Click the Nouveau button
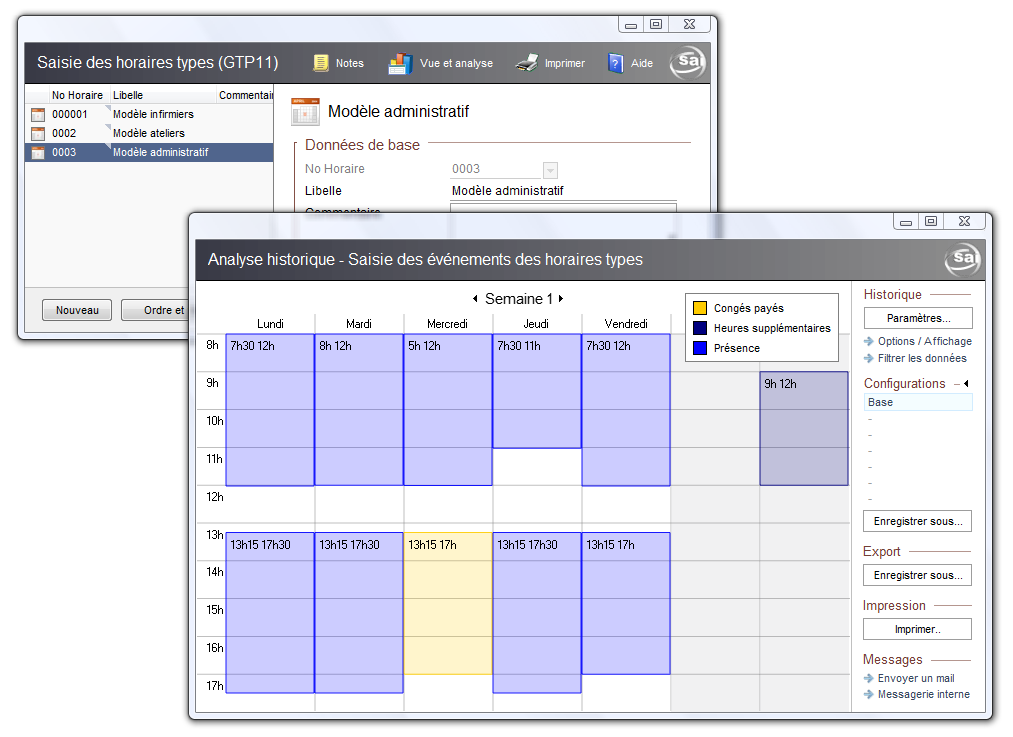Viewport: 1013px width, 737px height. (77, 311)
